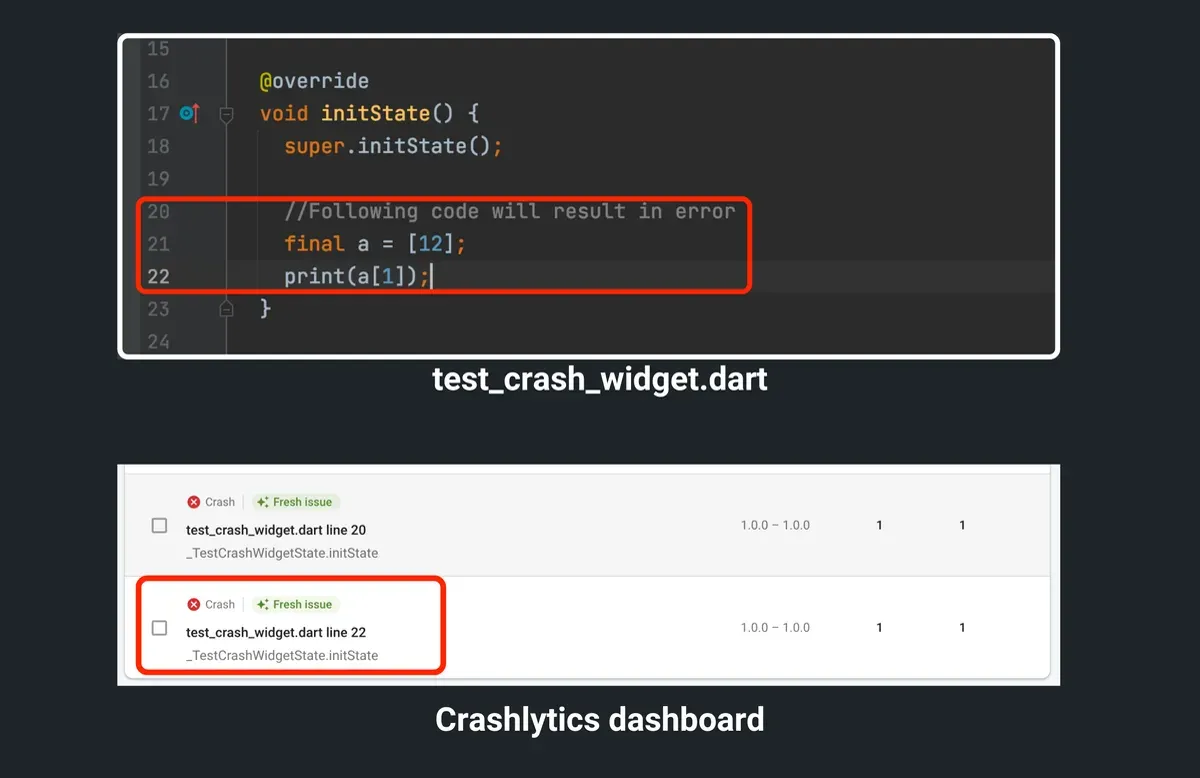Click the 'Crash' label in the line 22 row
The image size is (1200, 778).
(x=220, y=604)
